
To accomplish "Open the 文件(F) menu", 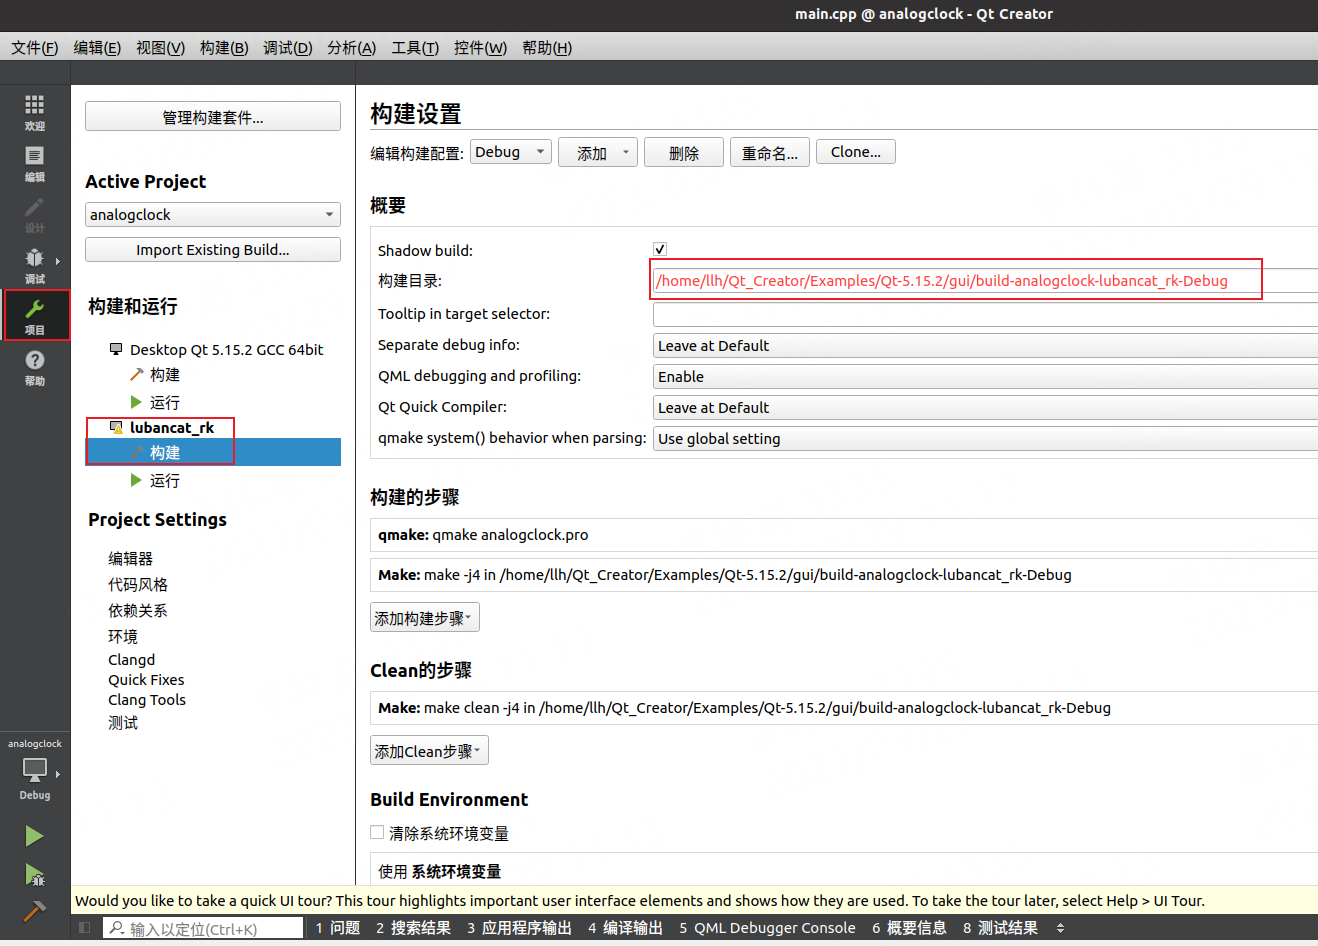I will (x=35, y=47).
